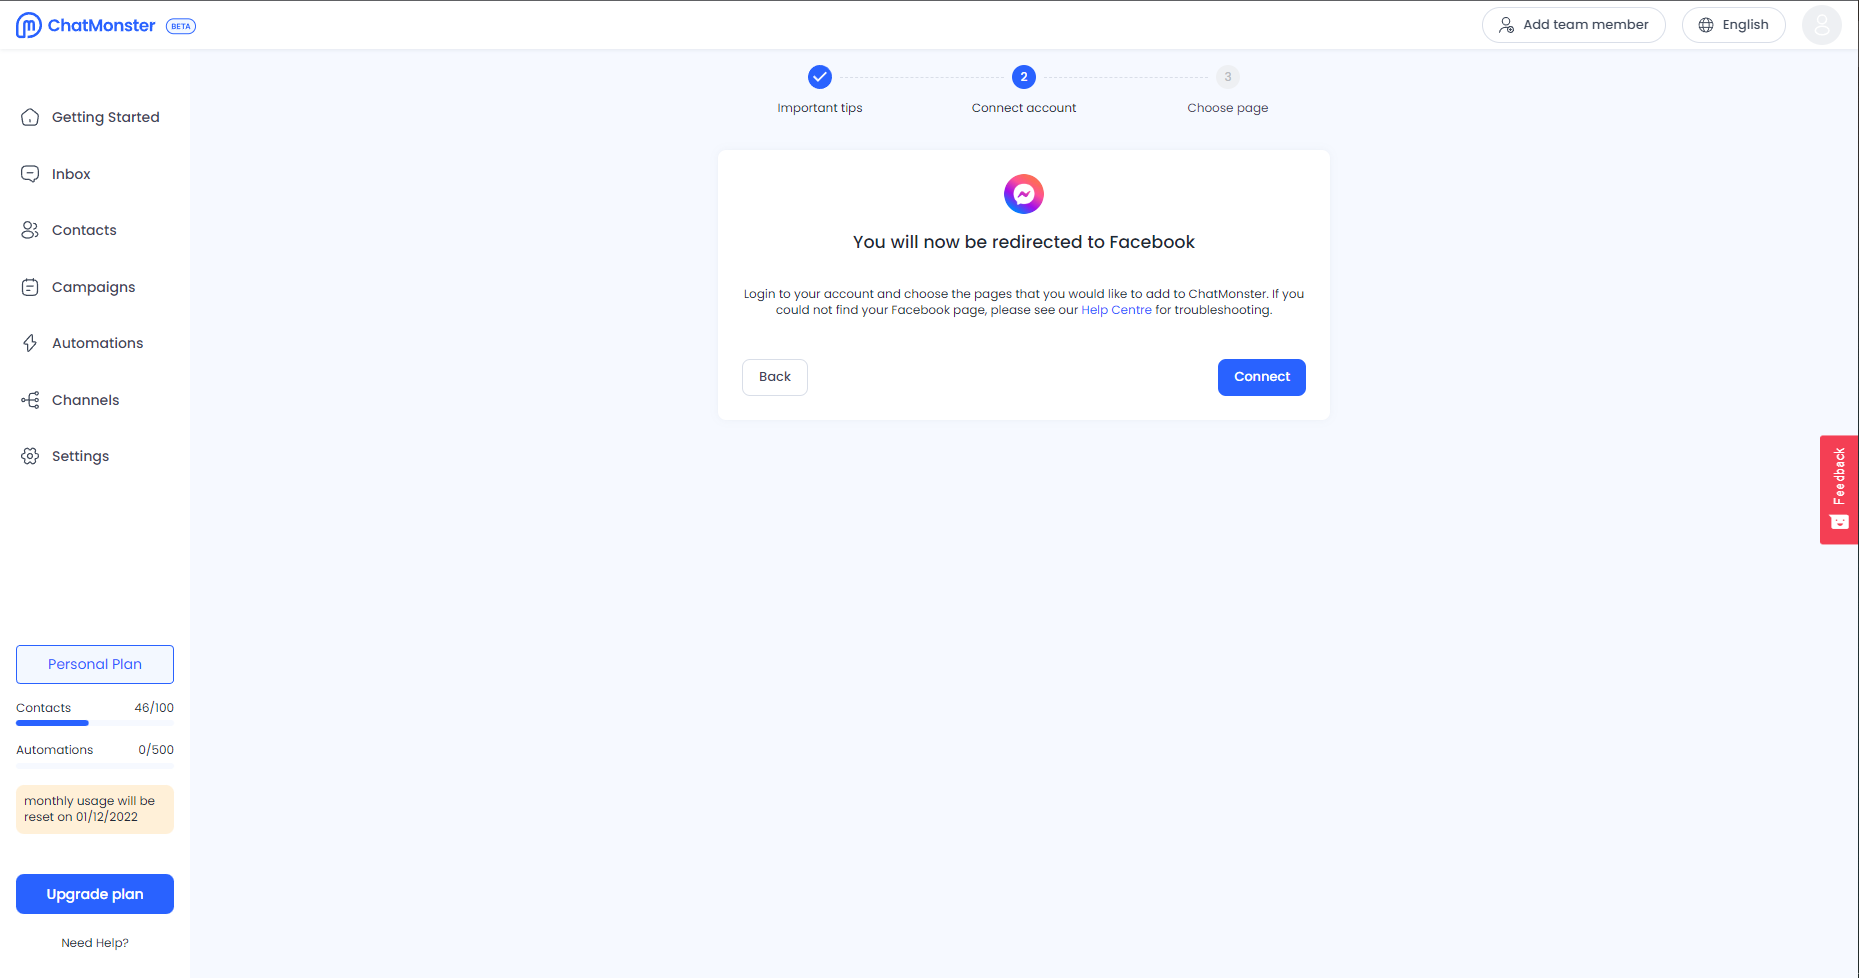Open the red Feedback side tab
Viewport: 1859px width, 978px height.
coord(1839,490)
